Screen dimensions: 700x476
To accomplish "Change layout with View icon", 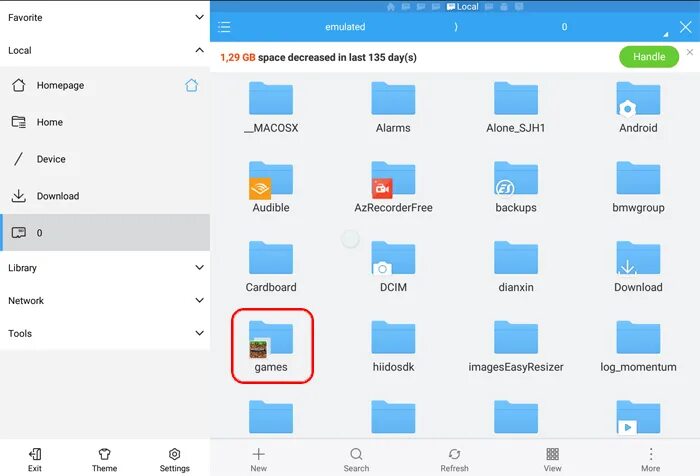I will coord(552,455).
